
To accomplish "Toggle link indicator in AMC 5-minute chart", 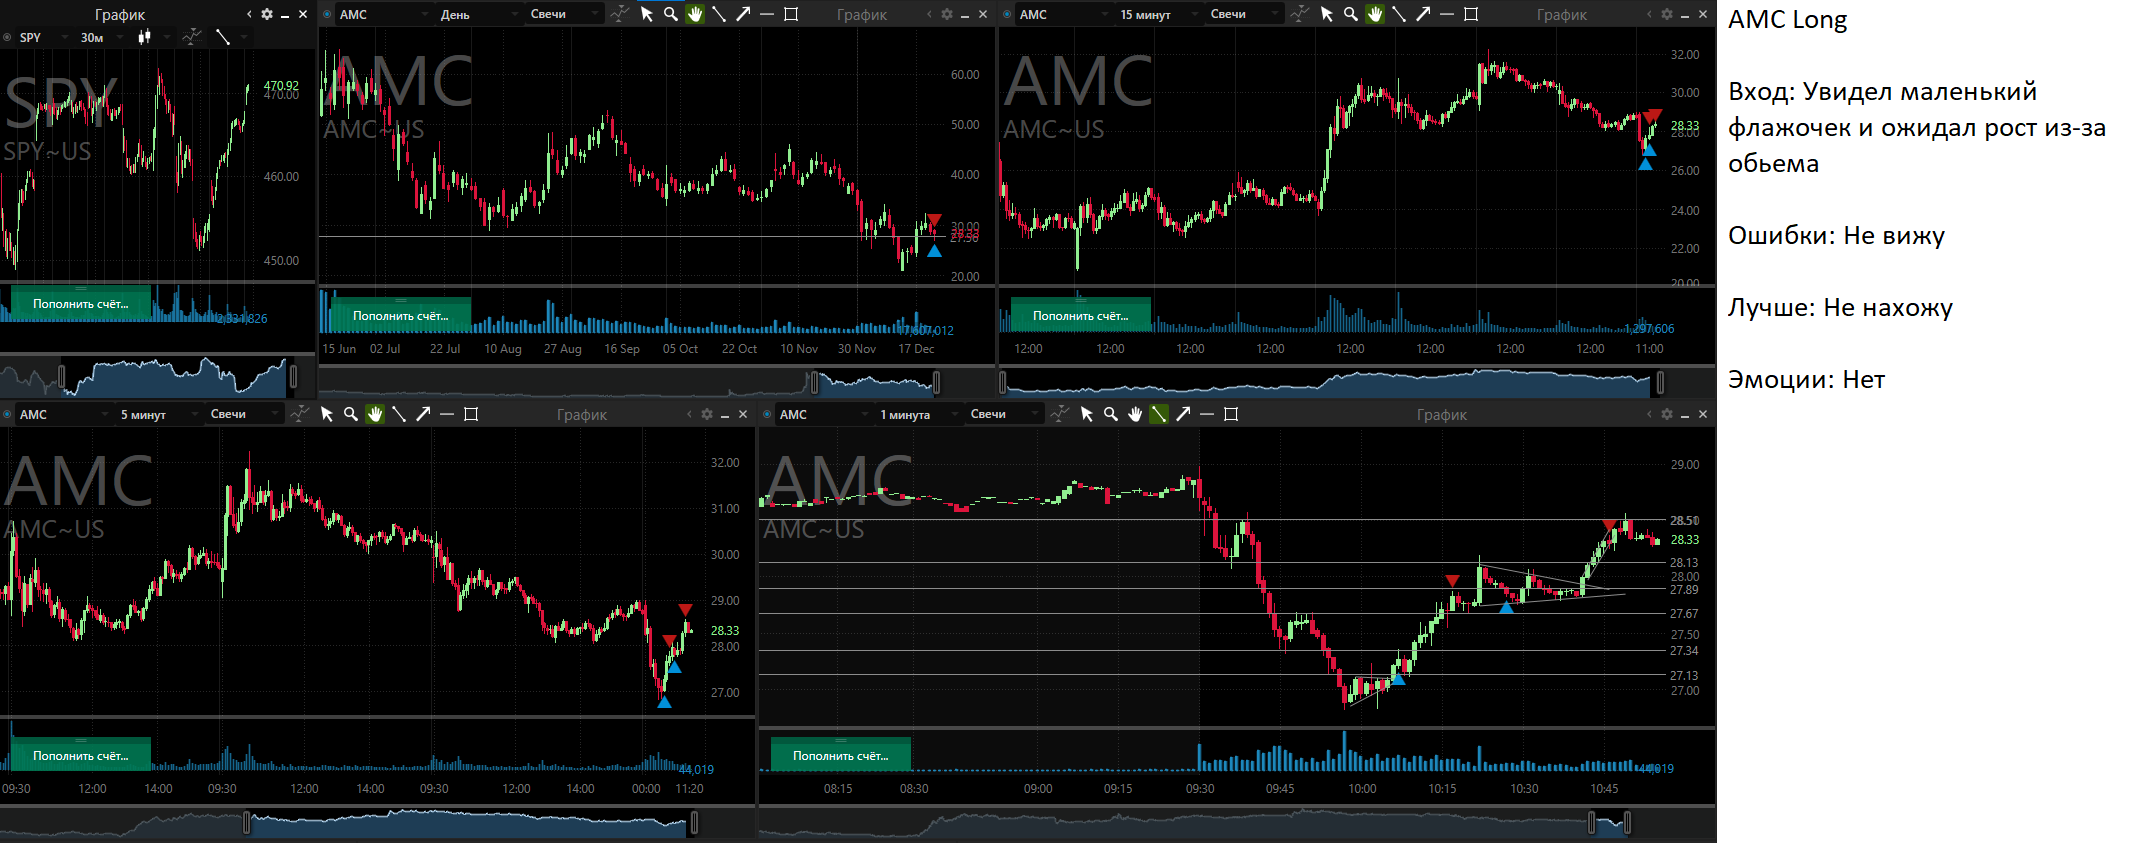I will (7, 414).
